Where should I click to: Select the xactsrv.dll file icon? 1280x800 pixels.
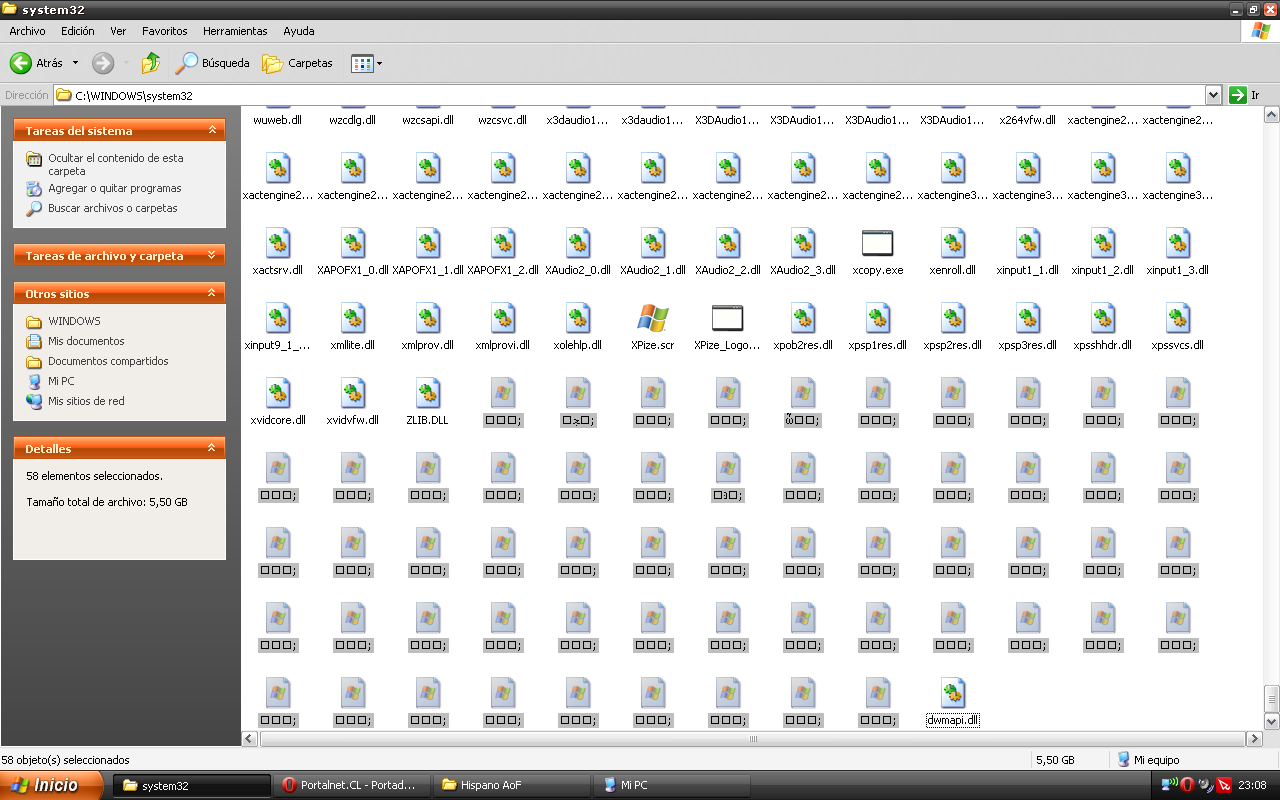(x=277, y=243)
